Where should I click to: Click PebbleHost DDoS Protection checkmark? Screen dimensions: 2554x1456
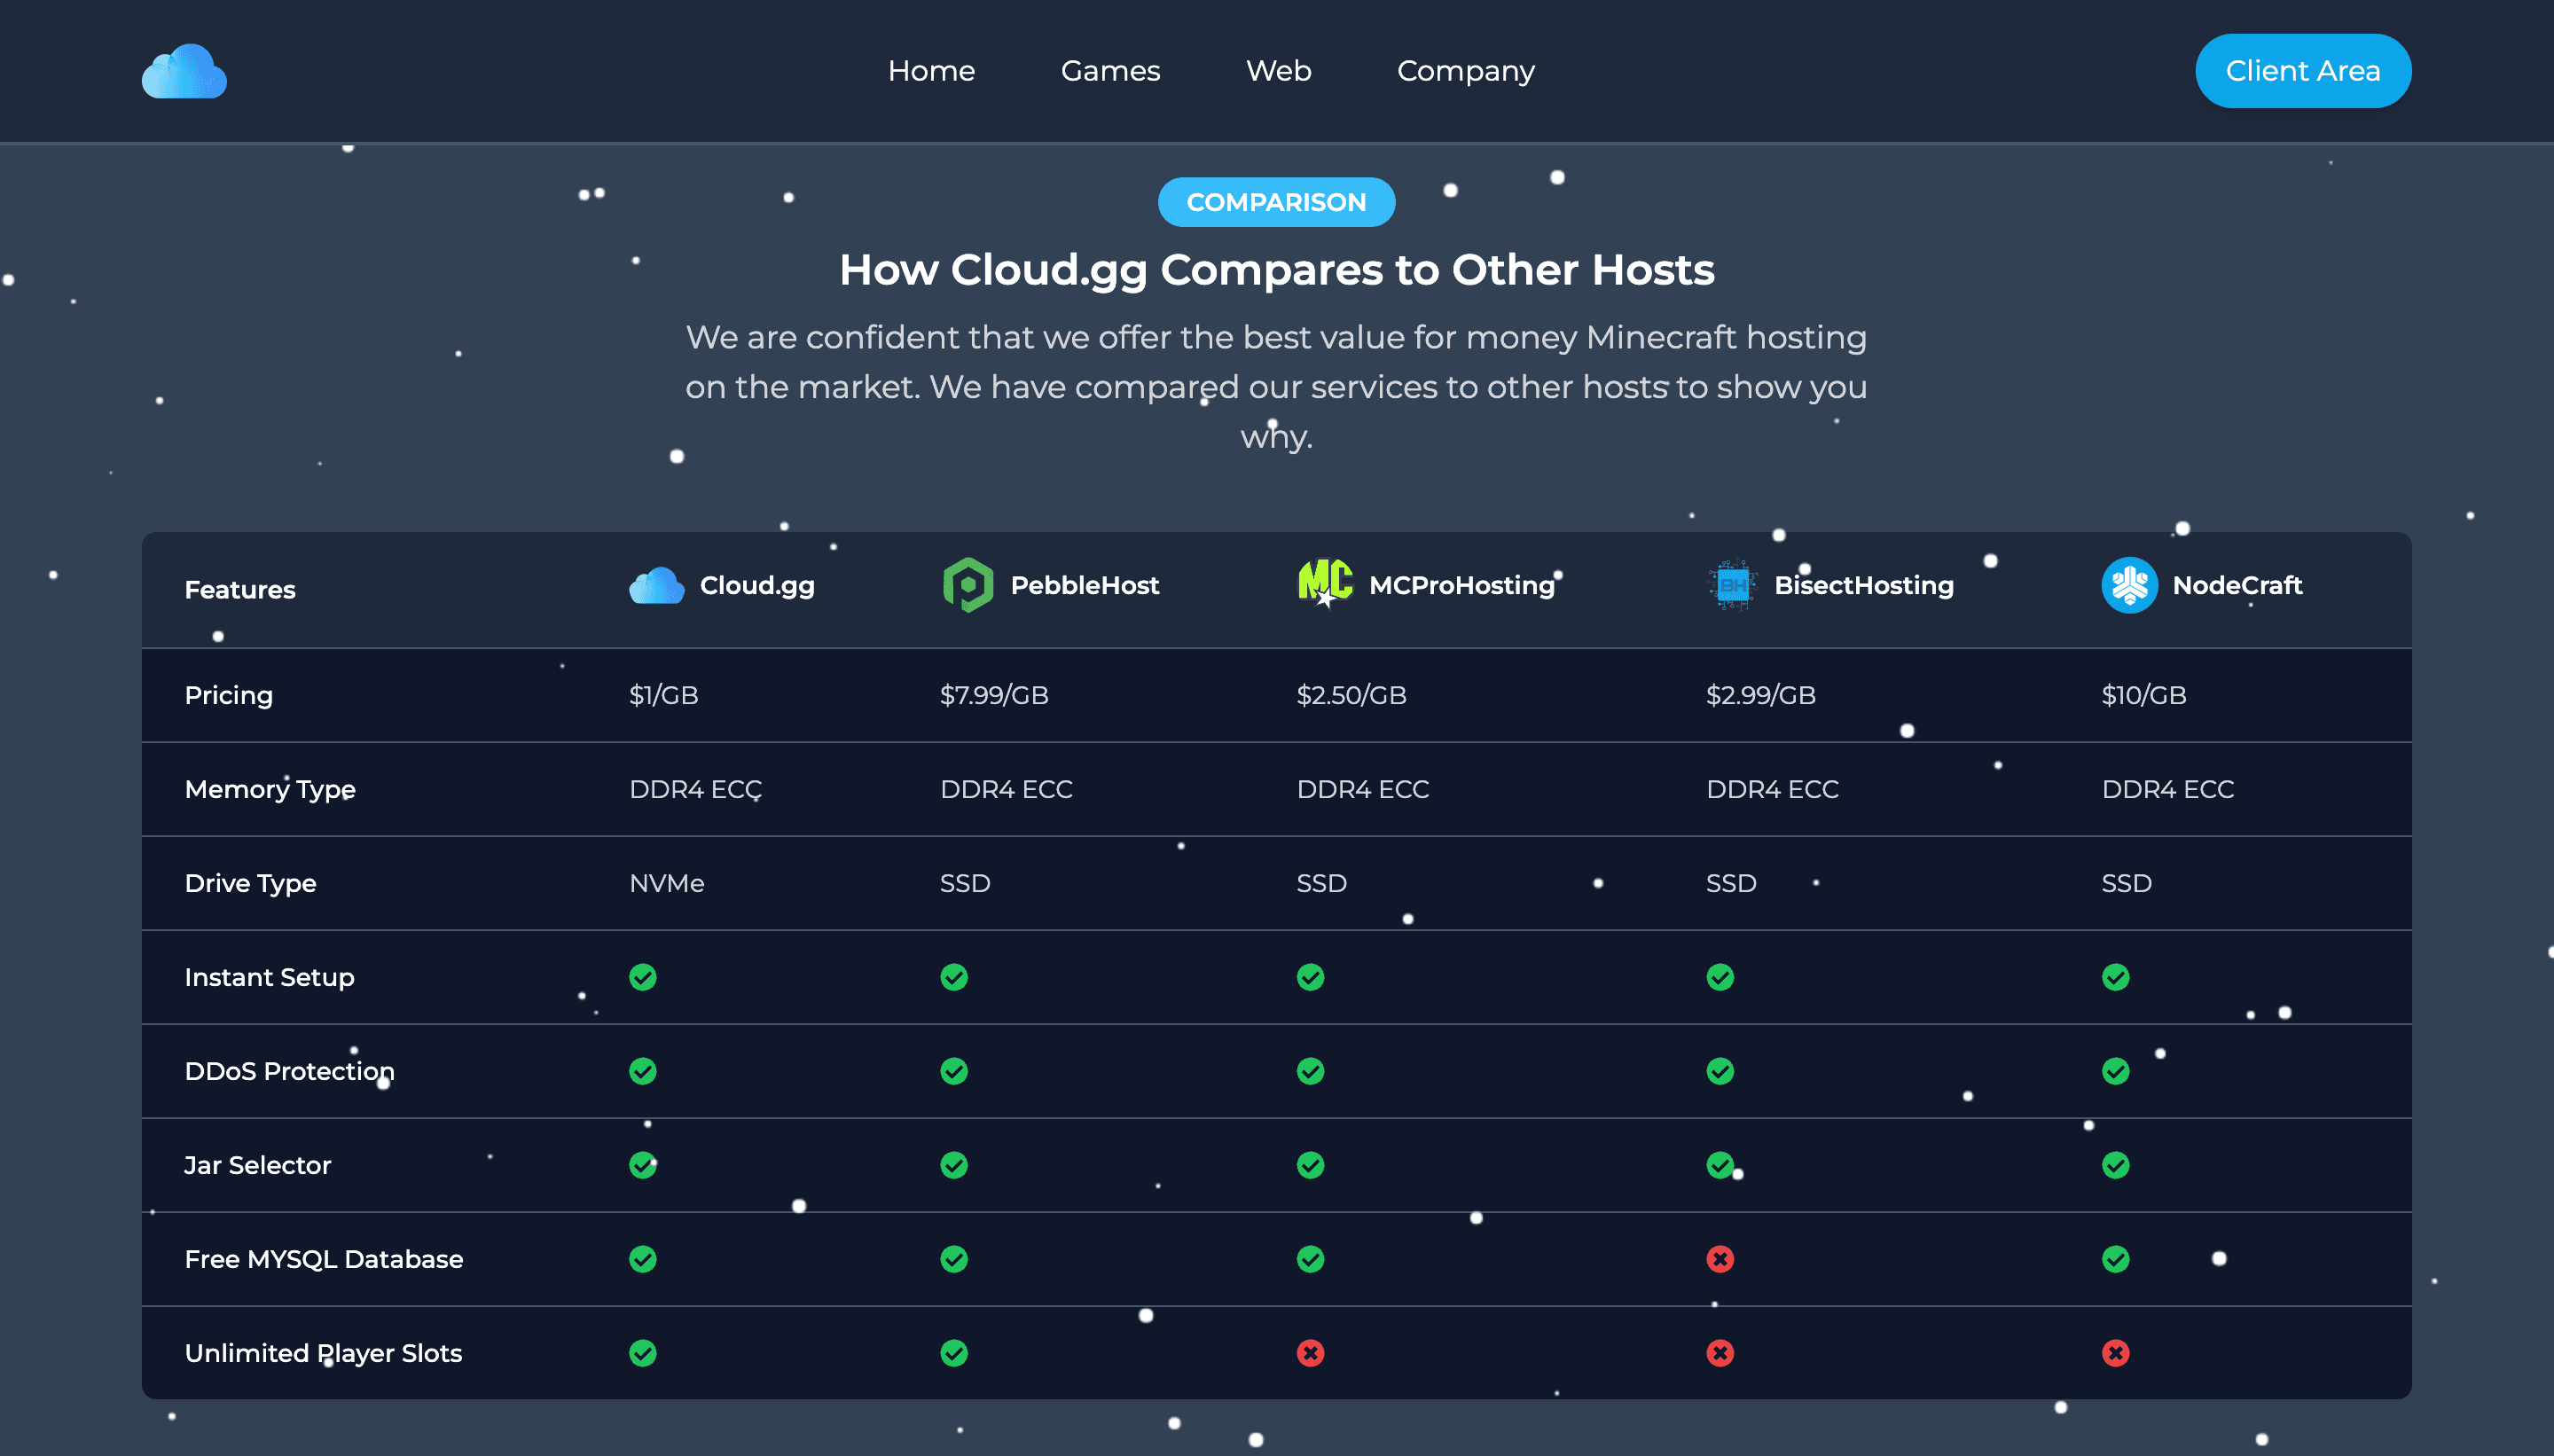pos(954,1071)
